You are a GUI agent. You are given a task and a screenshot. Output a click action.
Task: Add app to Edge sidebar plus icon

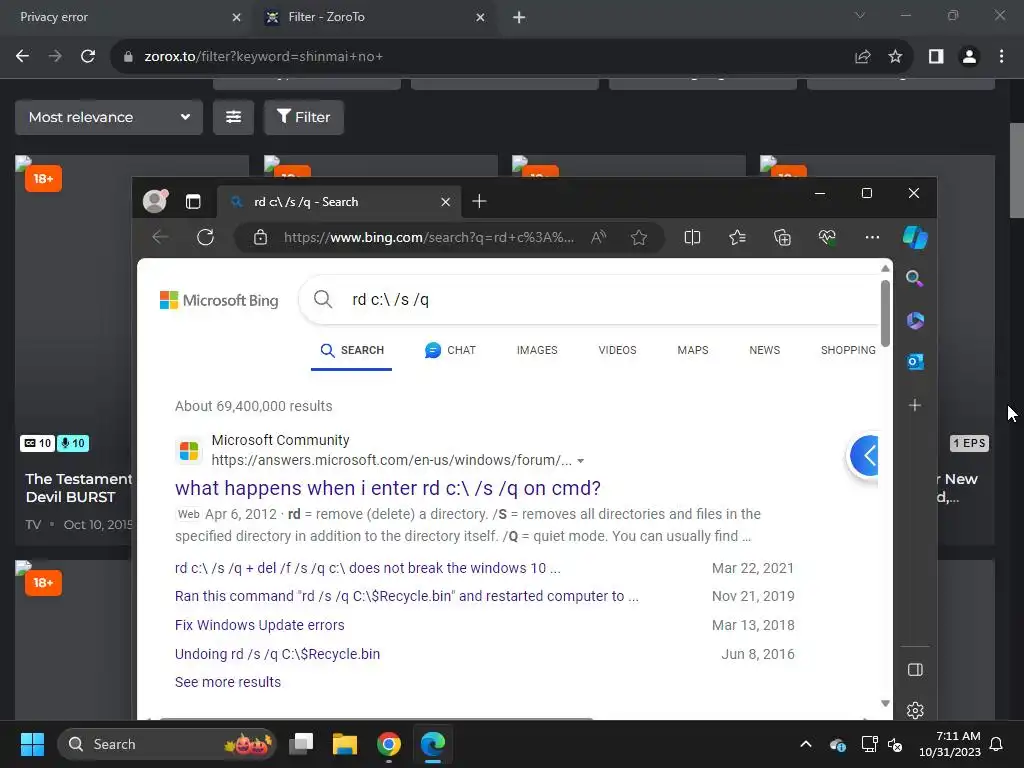pyautogui.click(x=915, y=405)
